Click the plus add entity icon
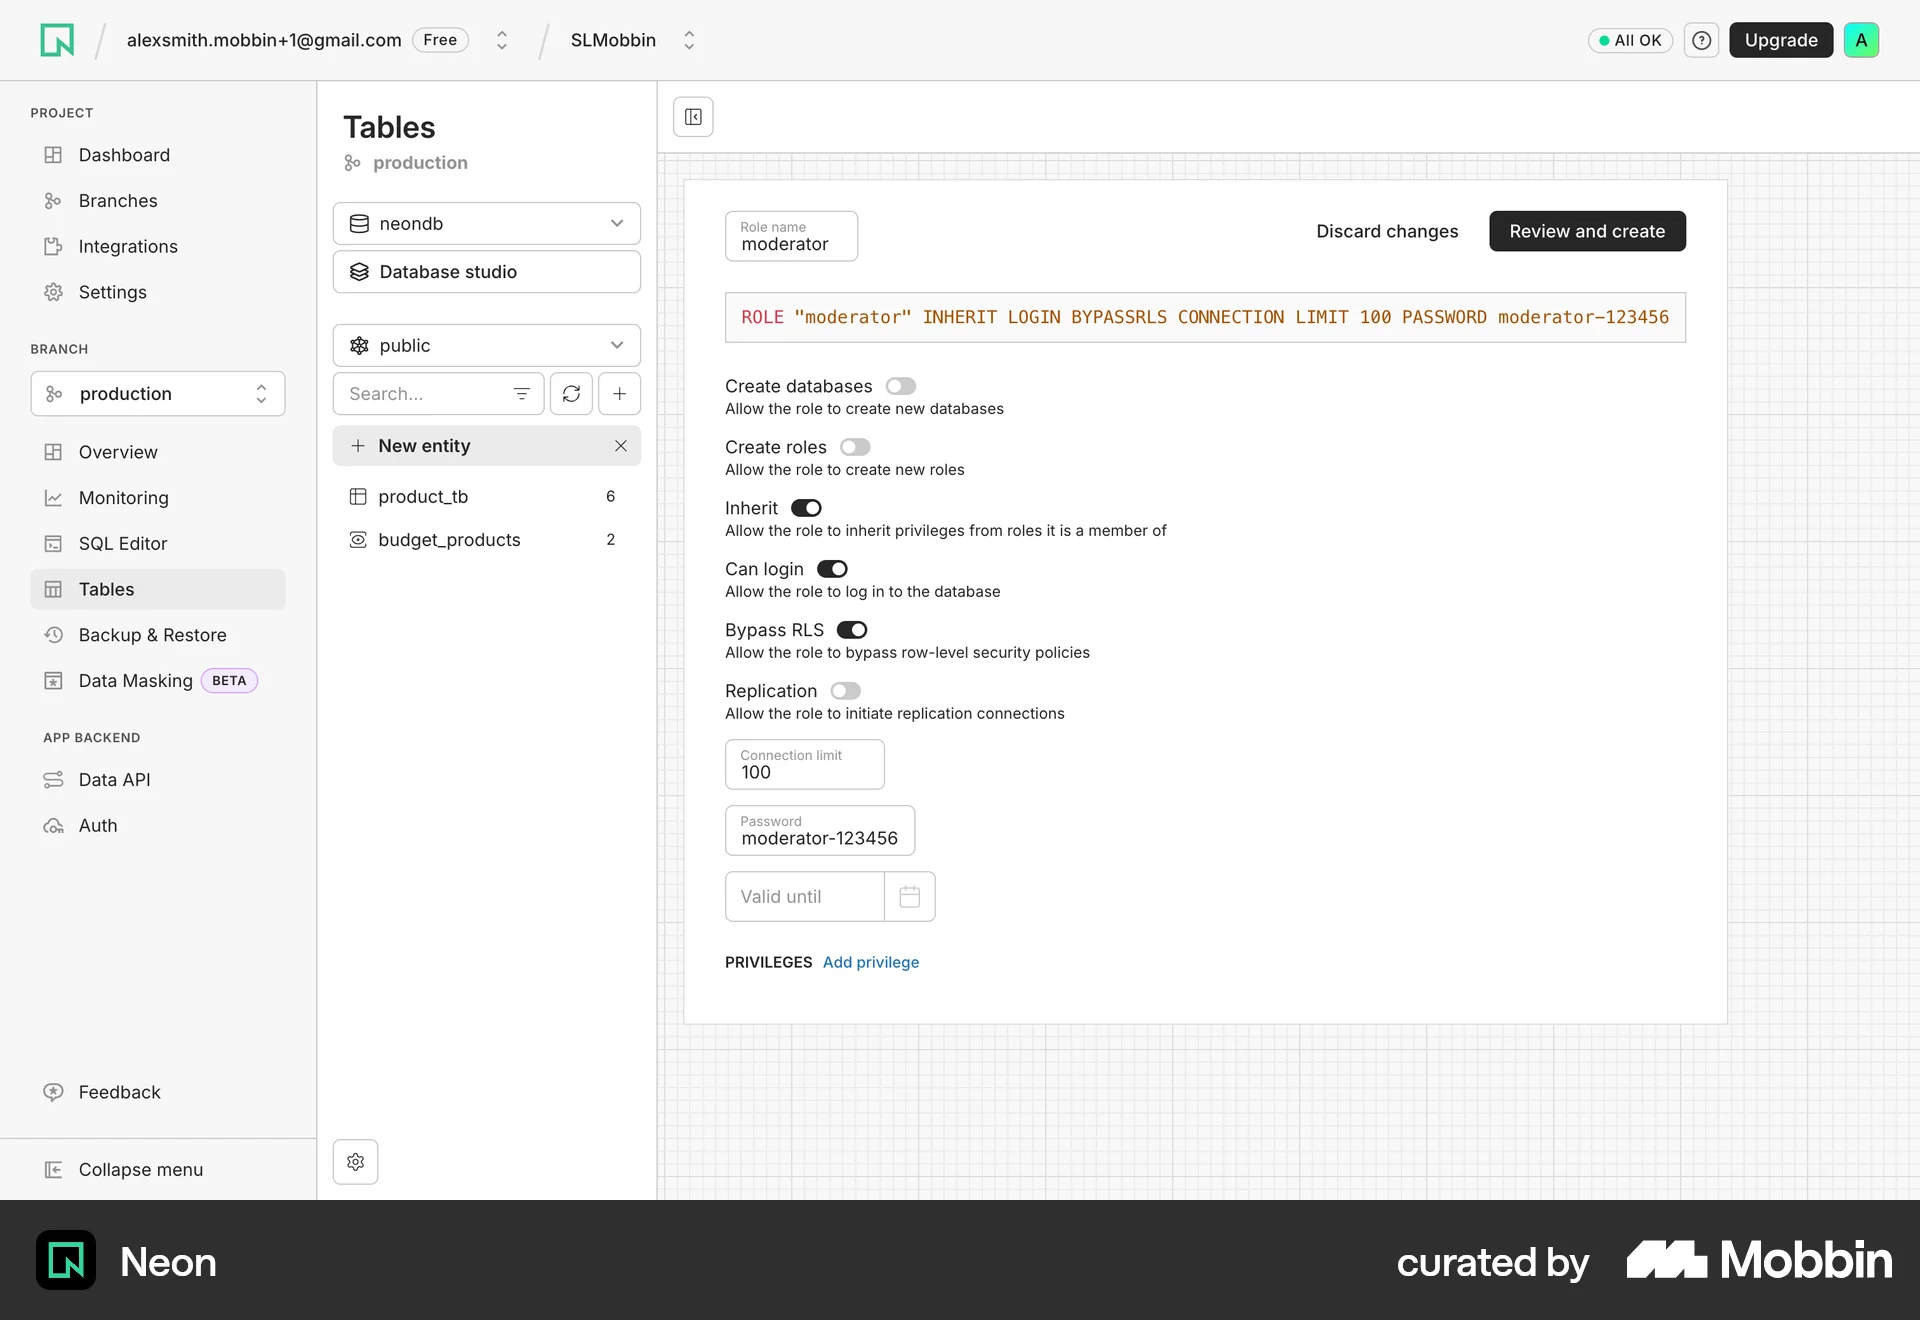The height and width of the screenshot is (1320, 1920). (619, 394)
